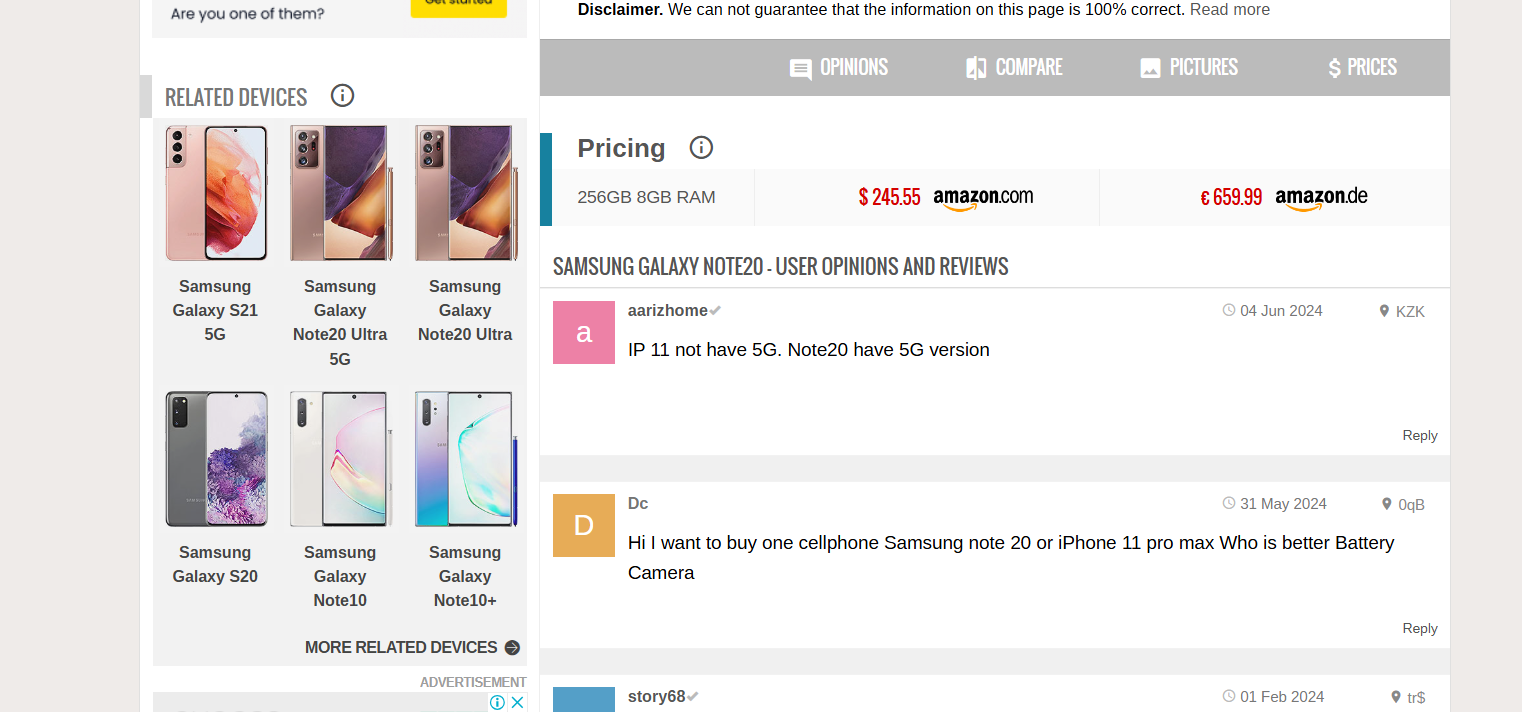1522x712 pixels.
Task: Open the Samsung Galaxy S21 5G device page
Action: (x=216, y=193)
